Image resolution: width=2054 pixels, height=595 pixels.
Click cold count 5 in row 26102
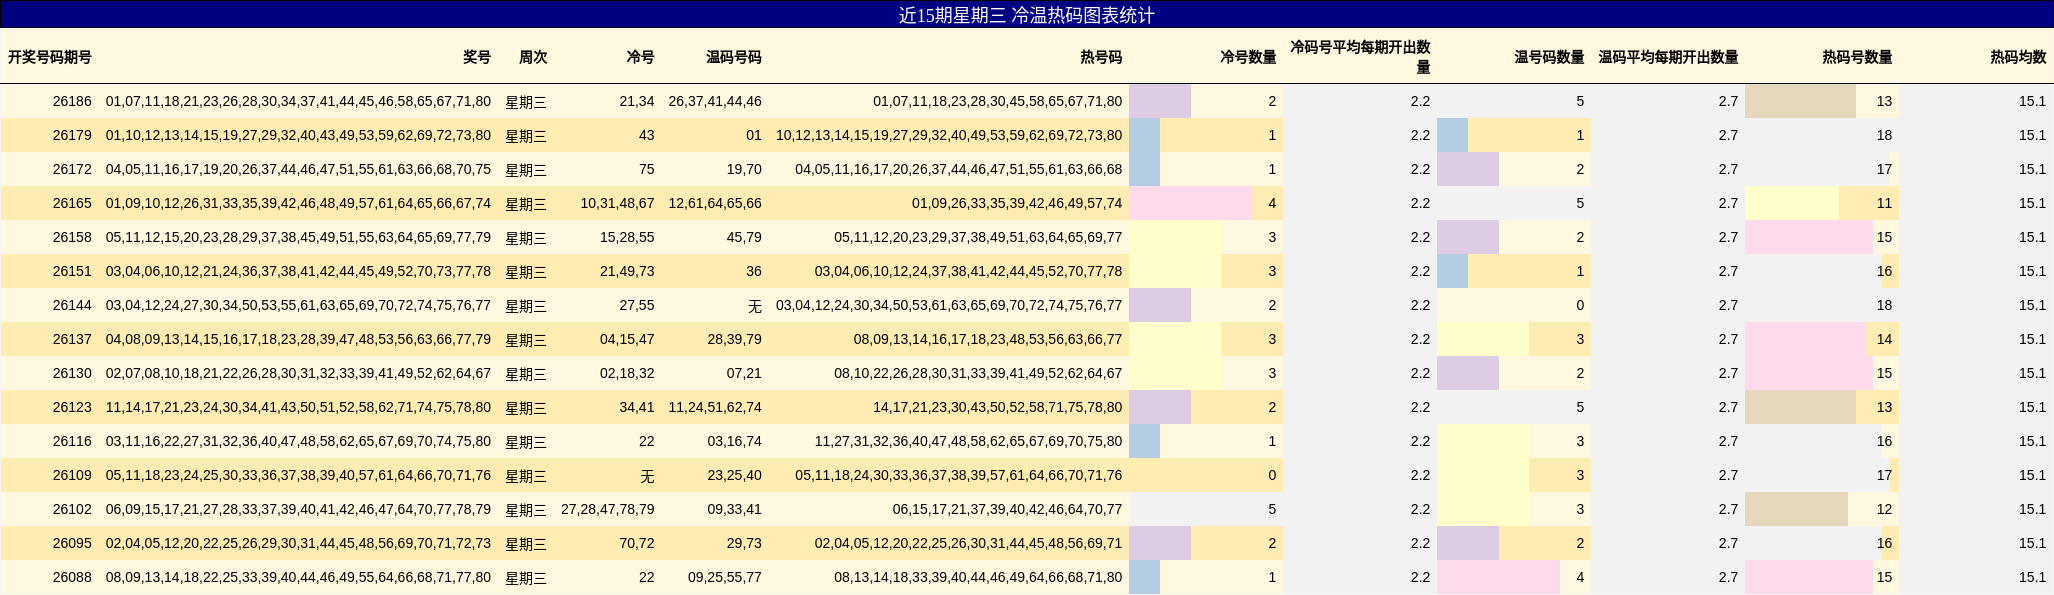click(1272, 509)
